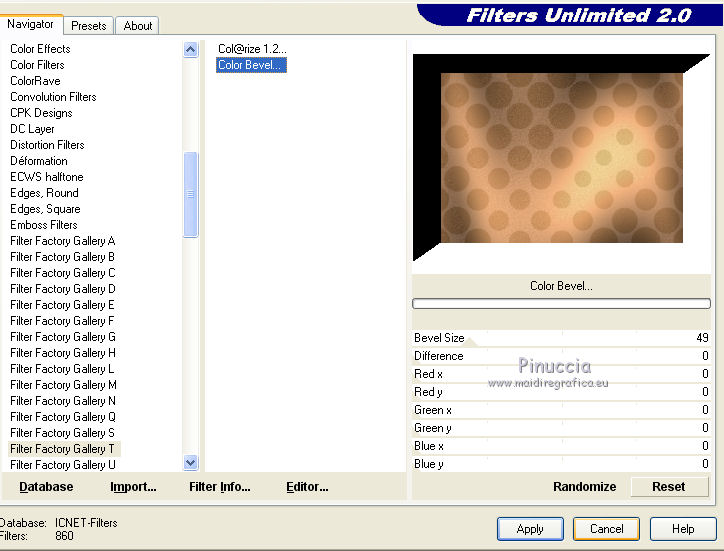This screenshot has height=551, width=724.
Task: Cancel the Filters Unlimited dialog
Action: [606, 529]
